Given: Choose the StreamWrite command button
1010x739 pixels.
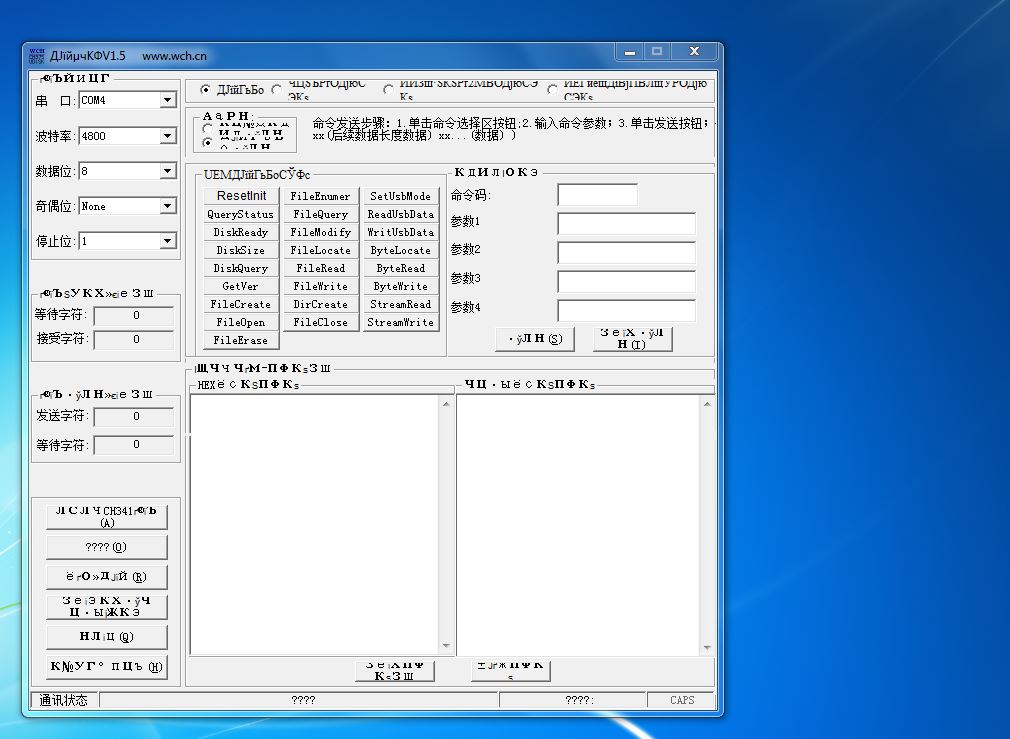Looking at the screenshot, I should (x=400, y=322).
